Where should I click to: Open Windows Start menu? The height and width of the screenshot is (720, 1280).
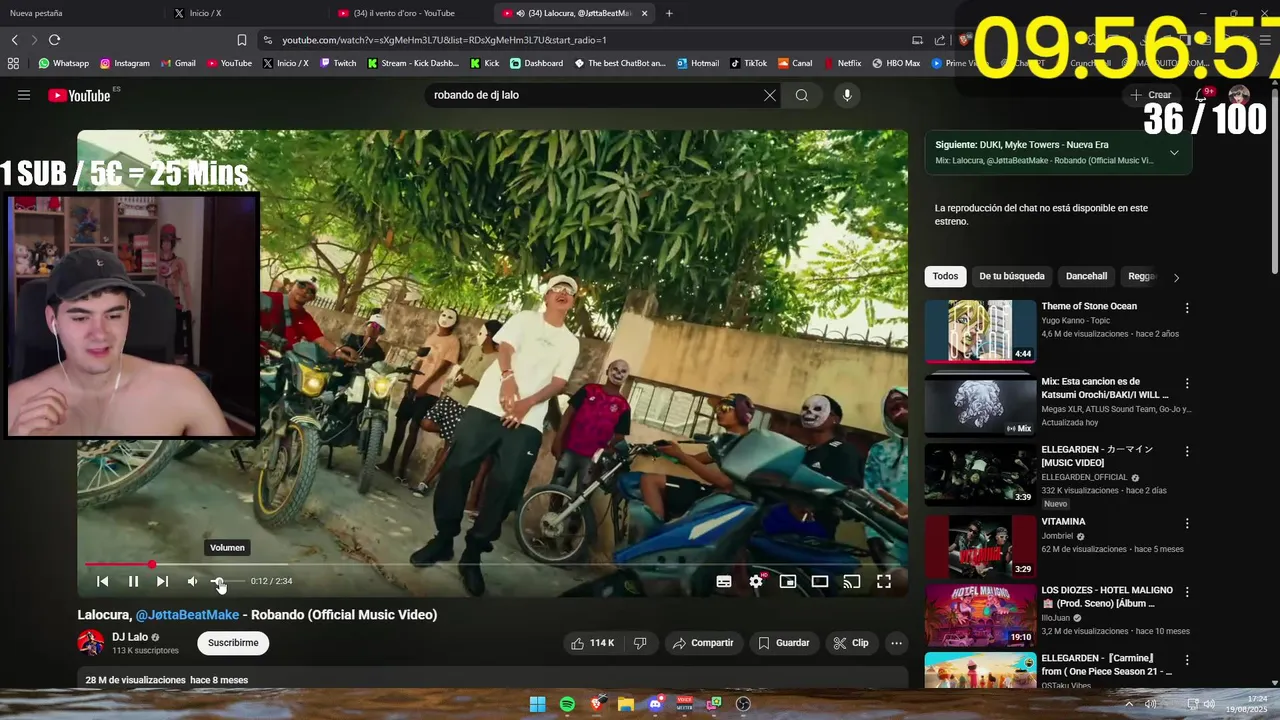click(x=537, y=704)
